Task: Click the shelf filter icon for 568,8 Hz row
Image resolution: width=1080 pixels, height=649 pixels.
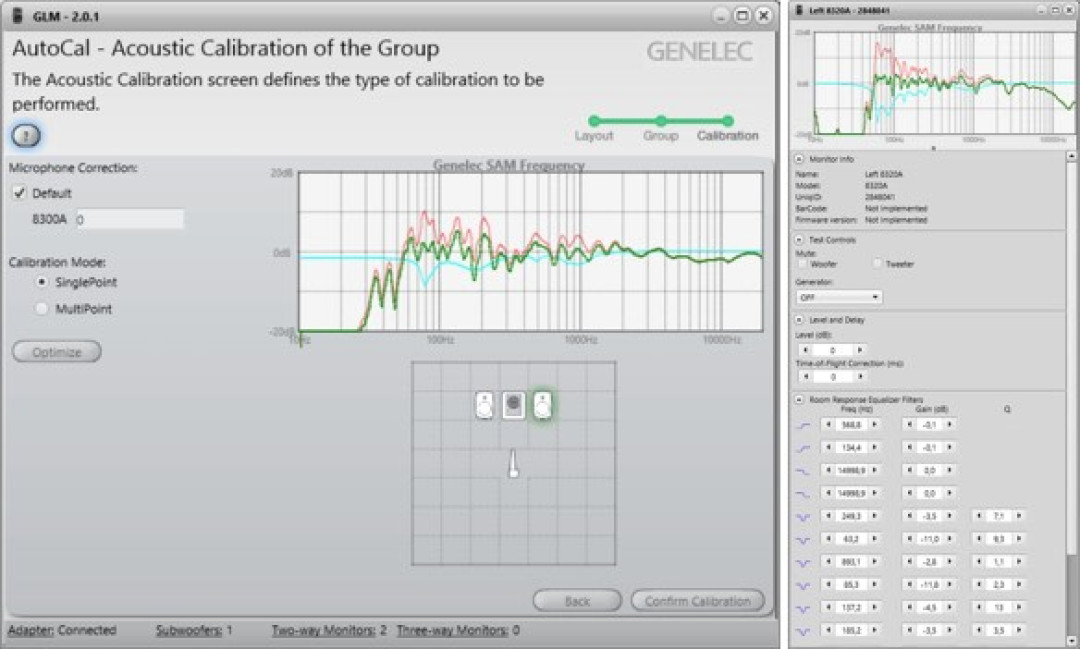Action: (x=803, y=426)
